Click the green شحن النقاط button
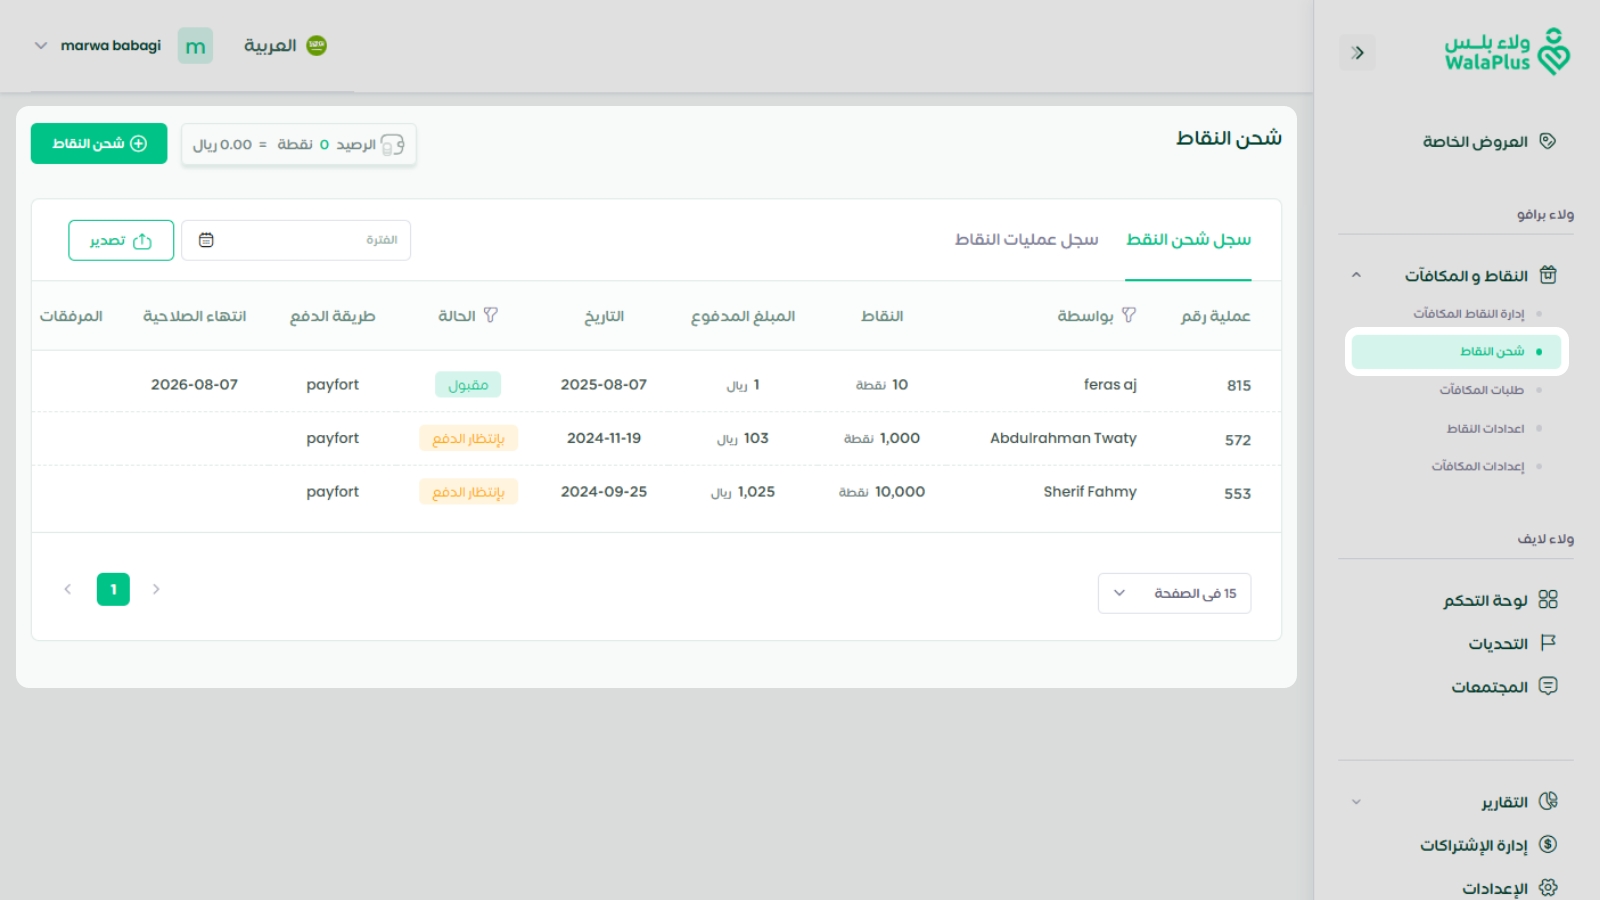The height and width of the screenshot is (900, 1600). [x=98, y=143]
